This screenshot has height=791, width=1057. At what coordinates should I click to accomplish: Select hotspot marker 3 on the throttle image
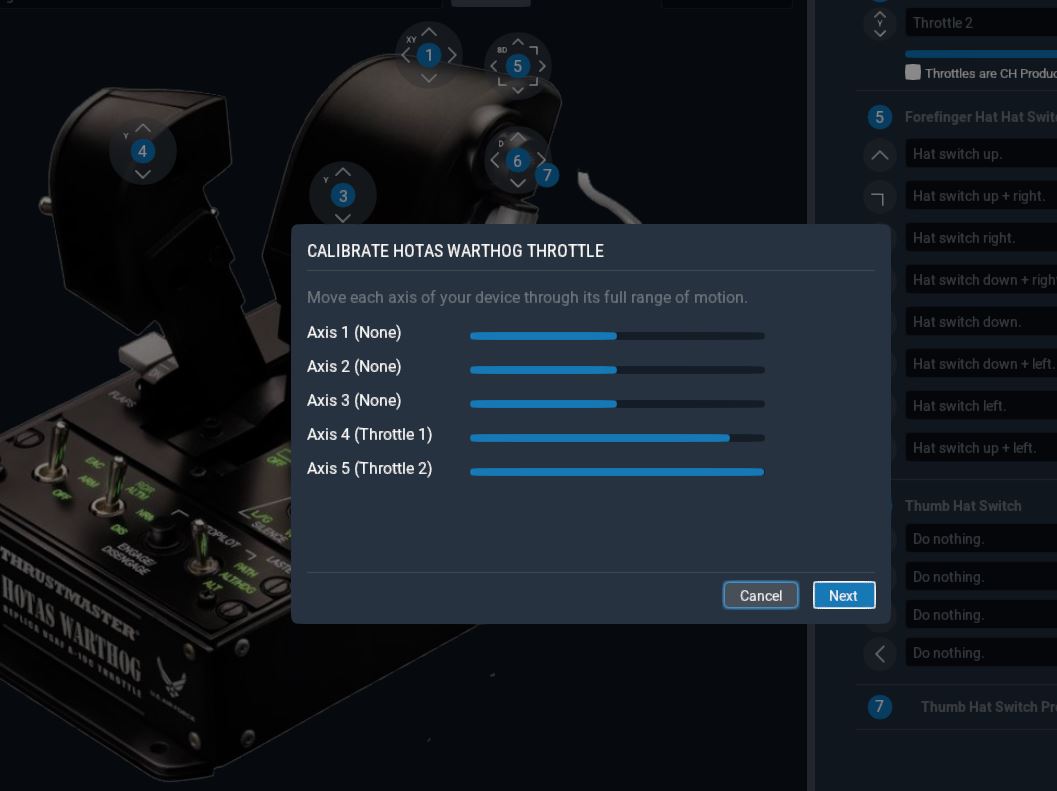pyautogui.click(x=342, y=196)
